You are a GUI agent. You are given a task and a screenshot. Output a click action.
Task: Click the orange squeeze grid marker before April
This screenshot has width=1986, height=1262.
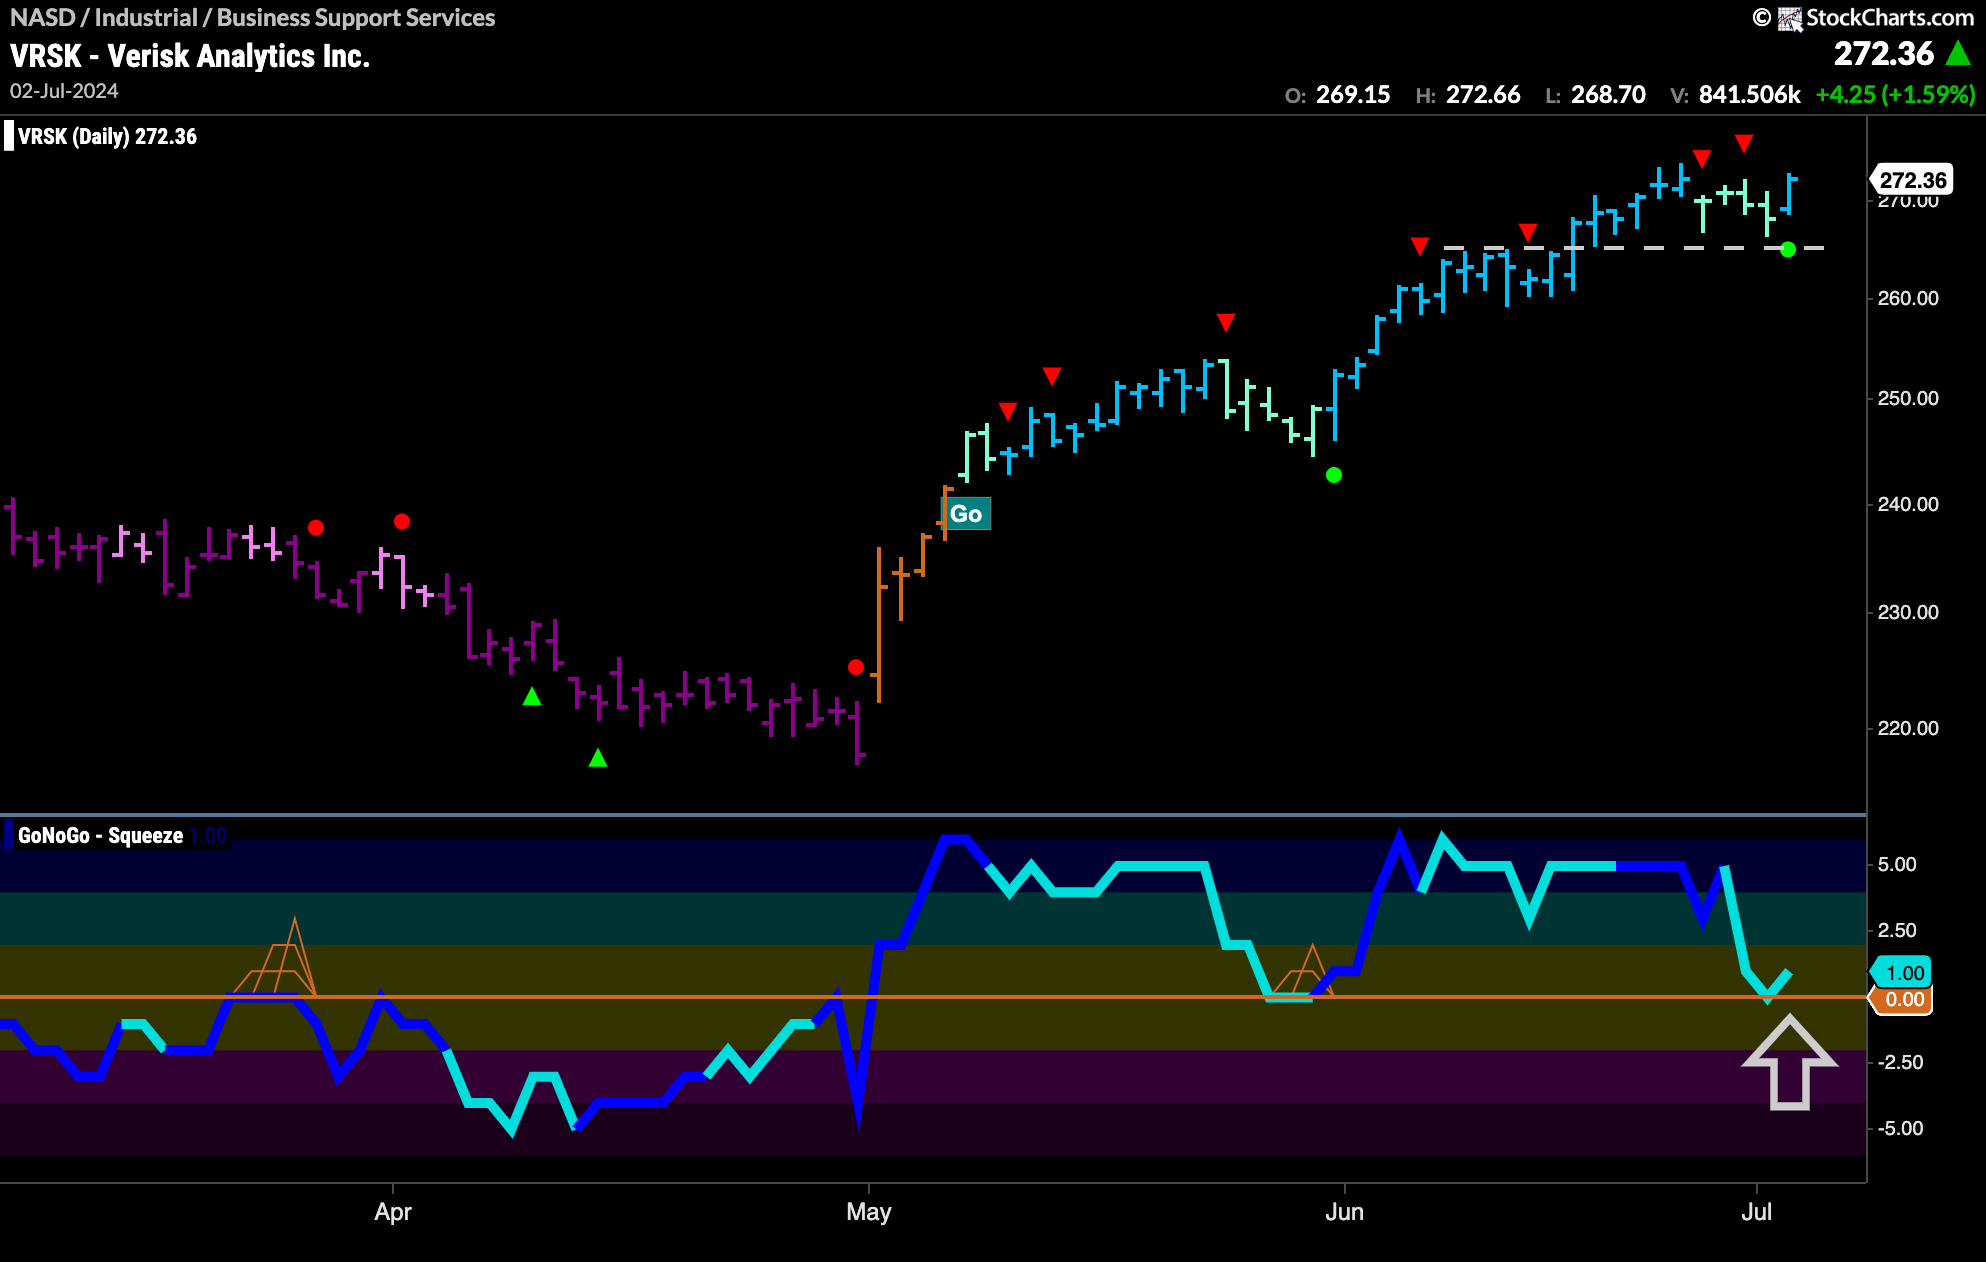pos(274,956)
